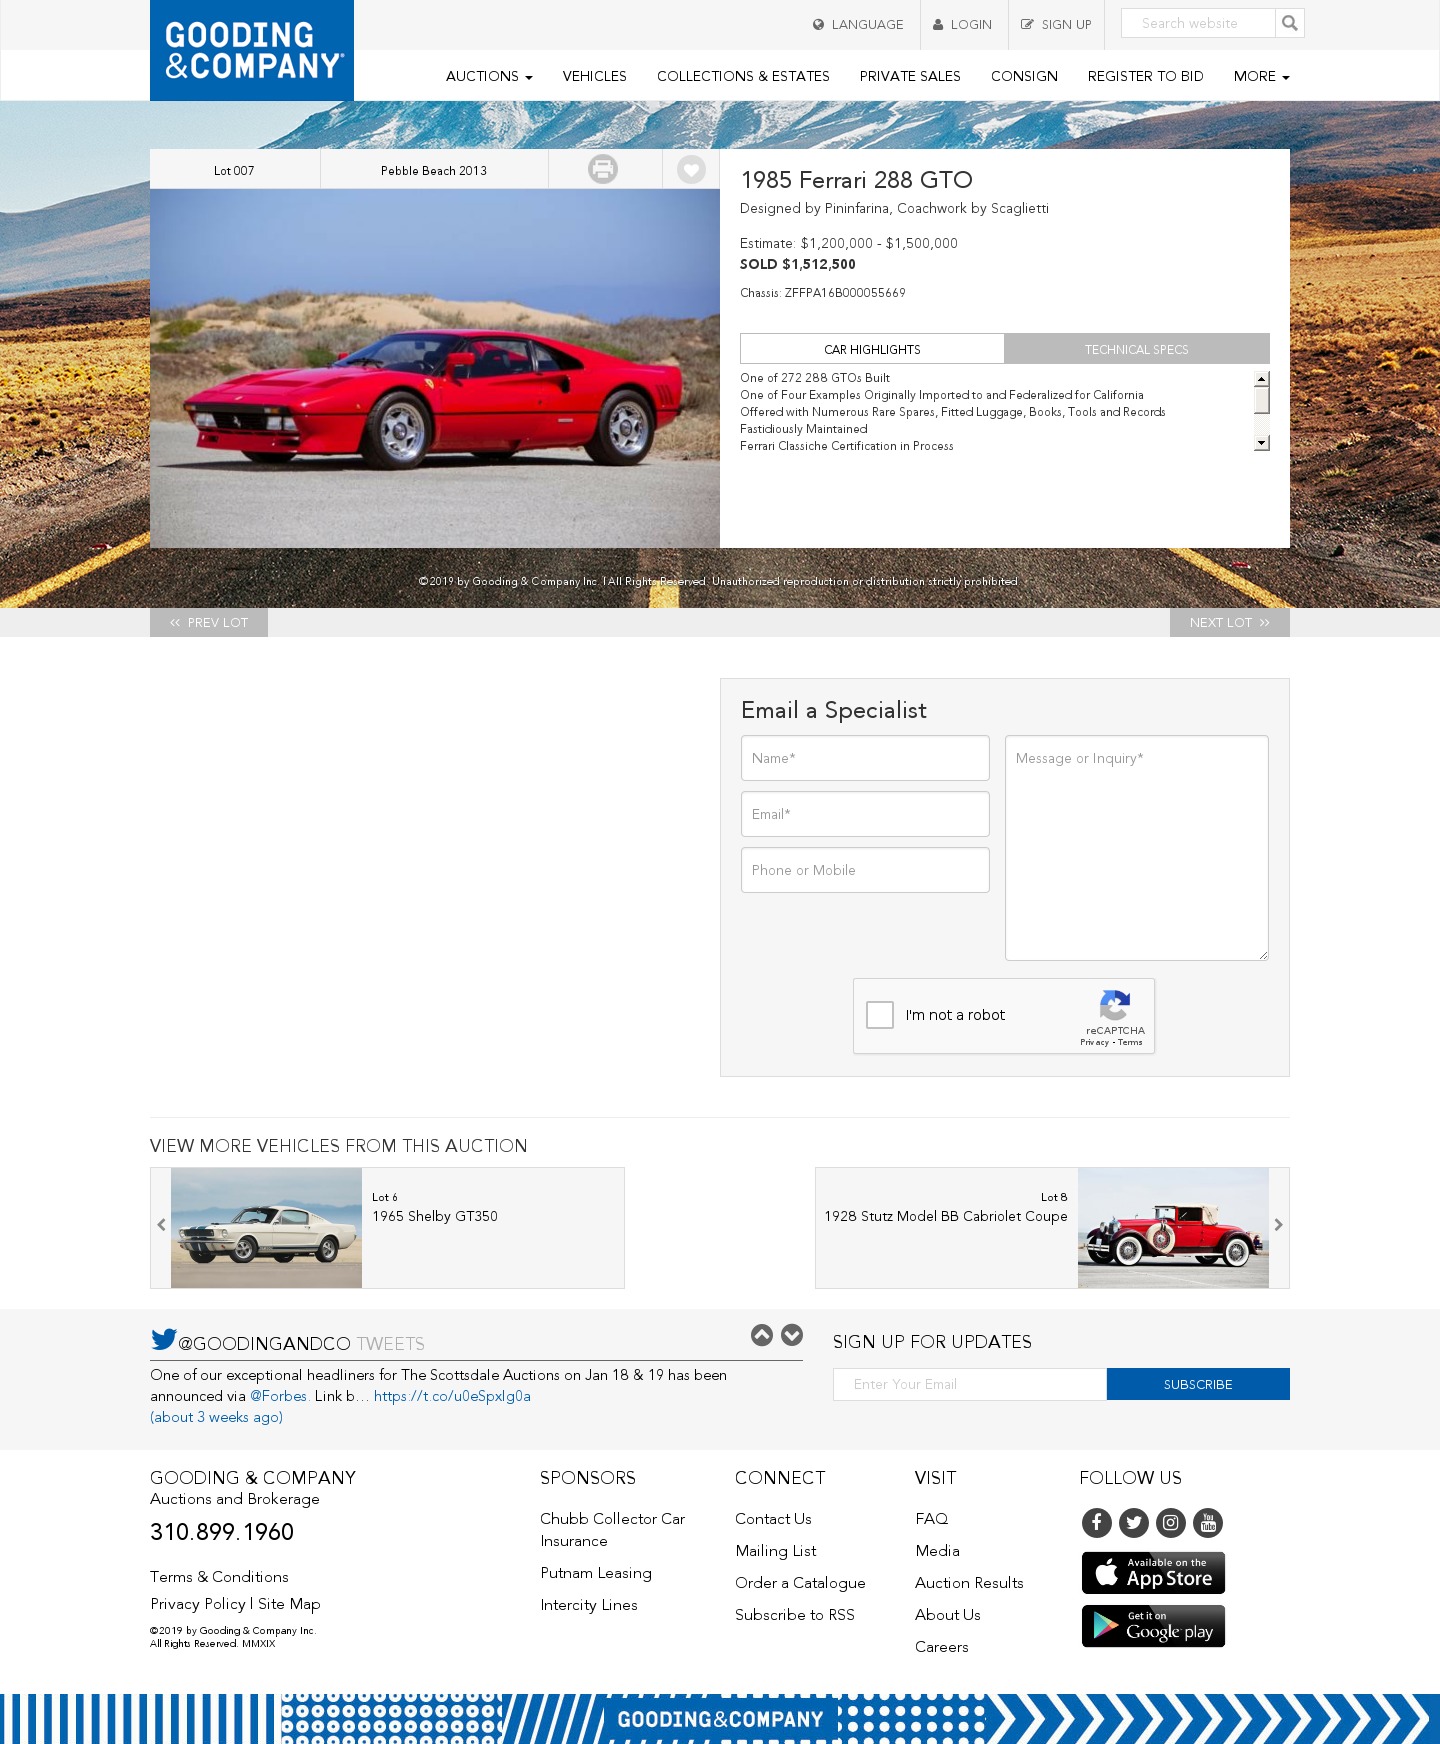1440x1744 pixels.
Task: Open Pebble Beach 2013 auction link
Action: (434, 170)
